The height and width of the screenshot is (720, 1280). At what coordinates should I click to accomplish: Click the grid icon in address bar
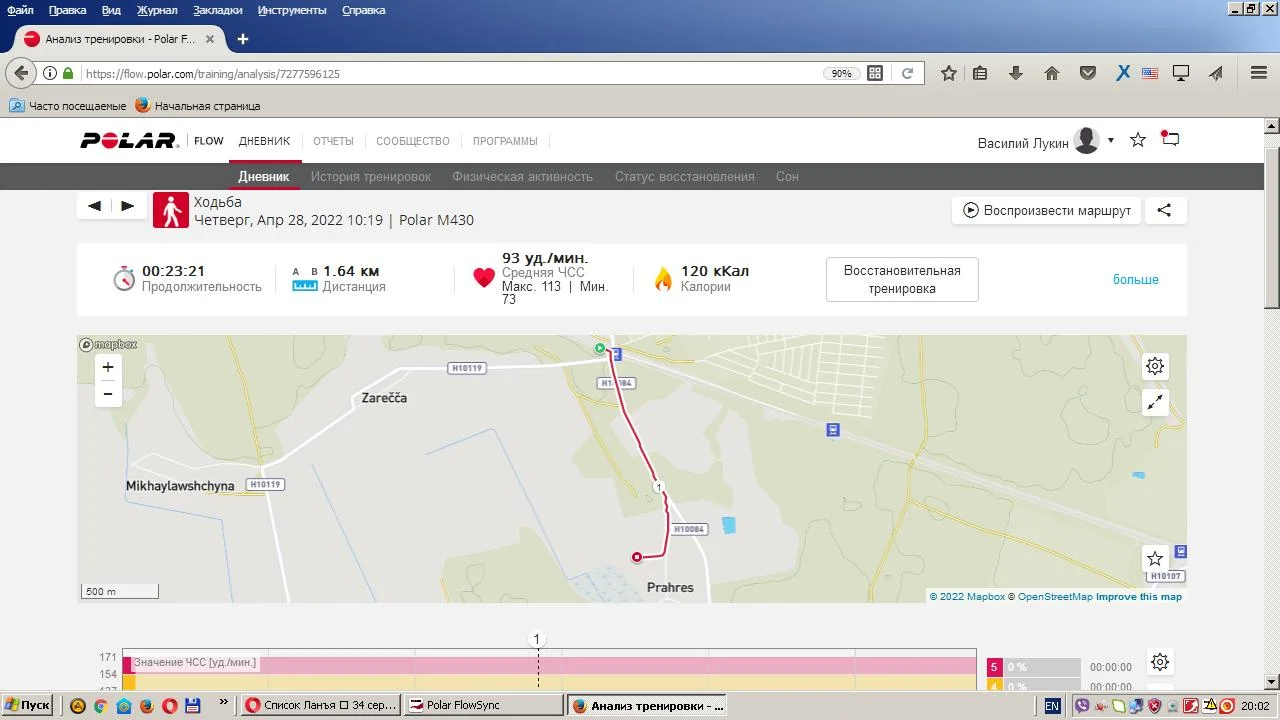tap(875, 73)
